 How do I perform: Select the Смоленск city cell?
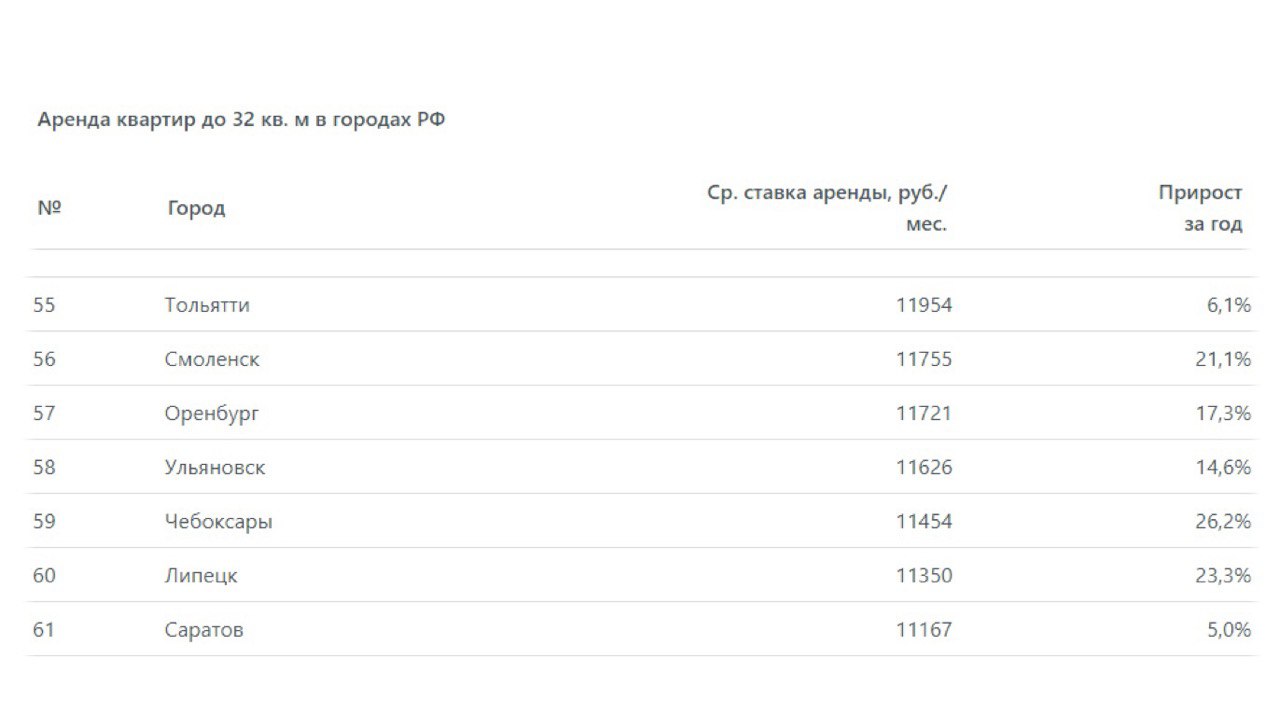[212, 359]
